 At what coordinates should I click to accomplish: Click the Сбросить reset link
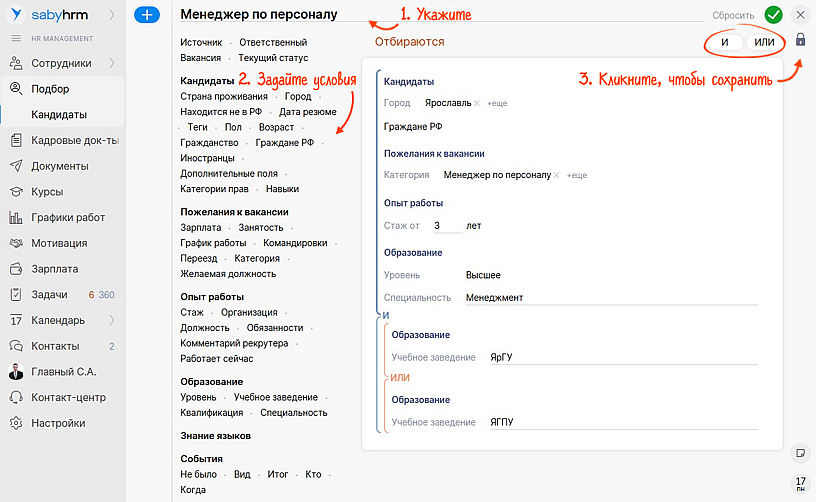[x=733, y=16]
